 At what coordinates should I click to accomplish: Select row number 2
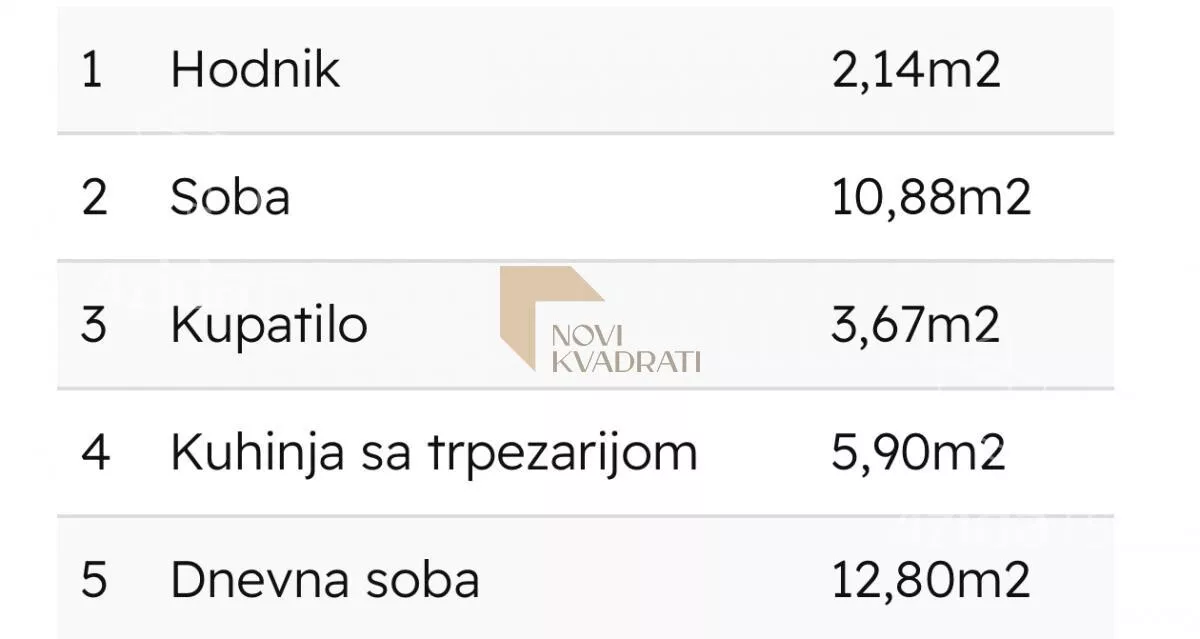click(93, 197)
